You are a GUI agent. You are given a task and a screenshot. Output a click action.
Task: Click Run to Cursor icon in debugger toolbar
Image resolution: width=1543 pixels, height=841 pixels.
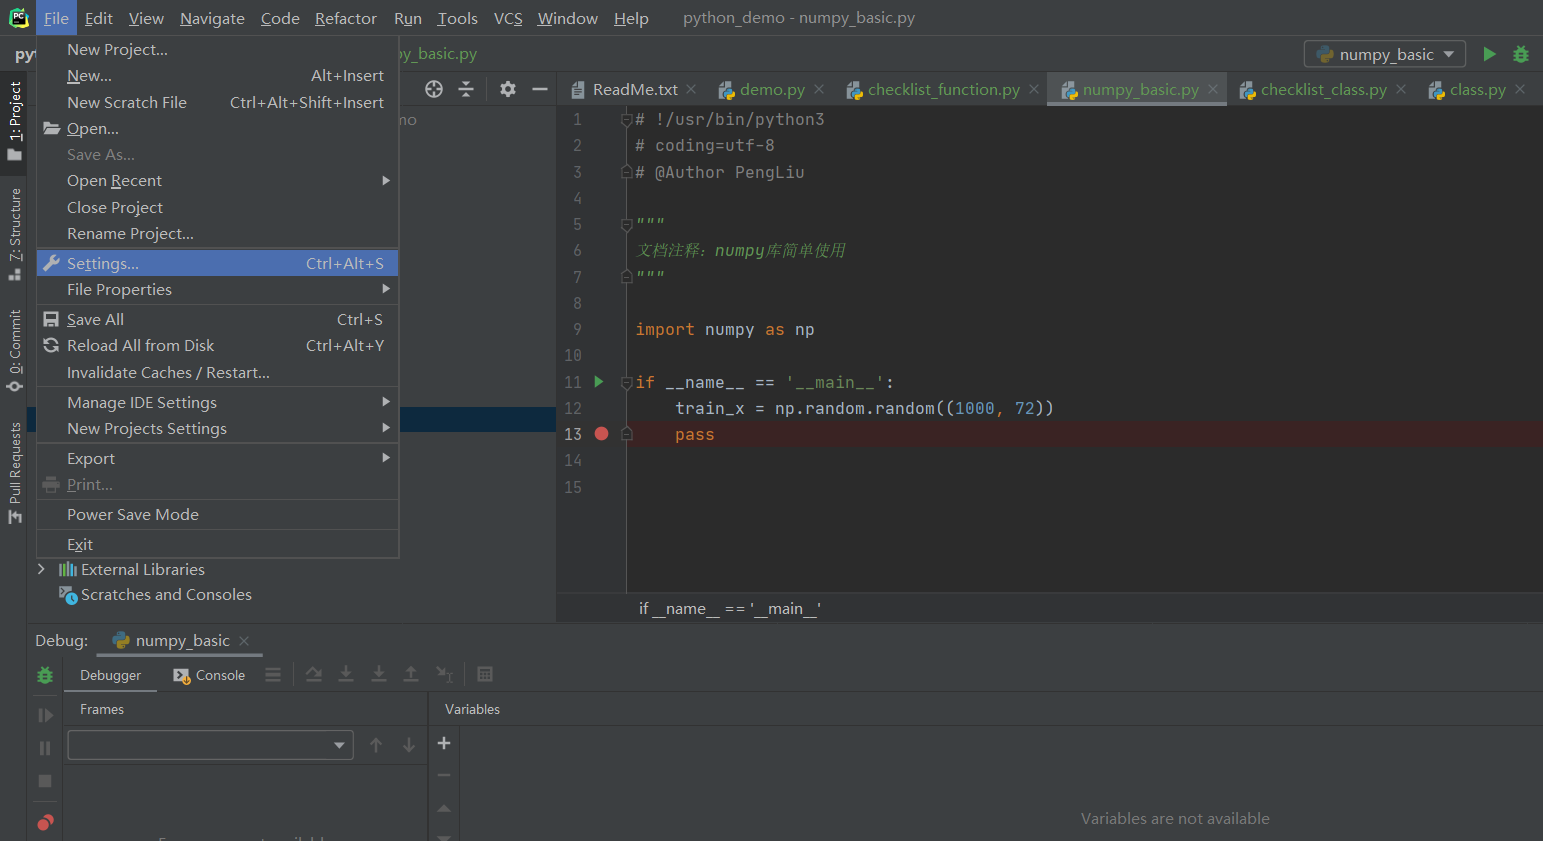click(445, 674)
